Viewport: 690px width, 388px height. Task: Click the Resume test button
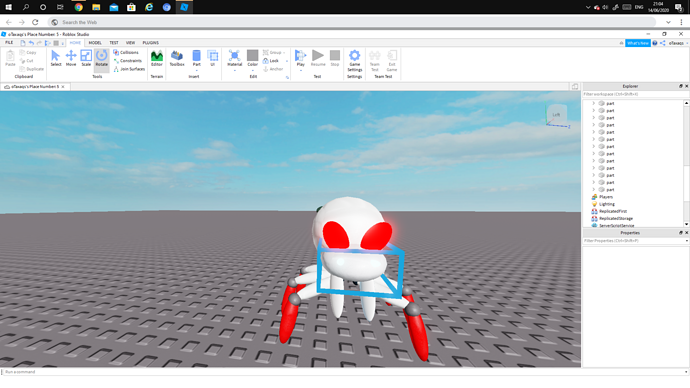click(x=318, y=58)
